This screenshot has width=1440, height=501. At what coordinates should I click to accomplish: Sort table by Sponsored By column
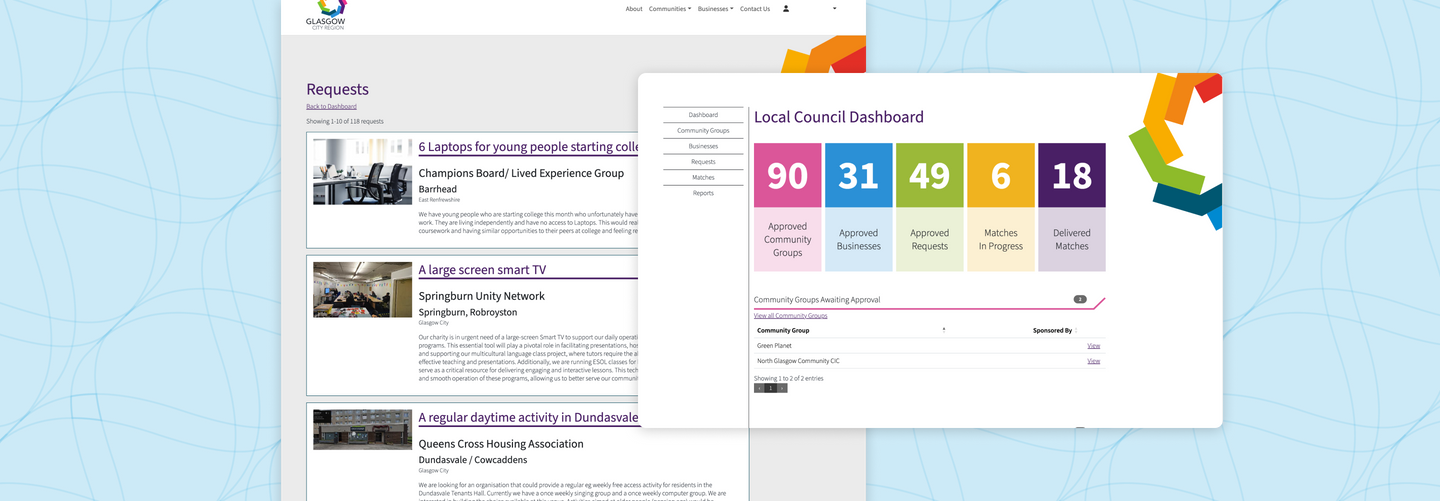[1053, 330]
